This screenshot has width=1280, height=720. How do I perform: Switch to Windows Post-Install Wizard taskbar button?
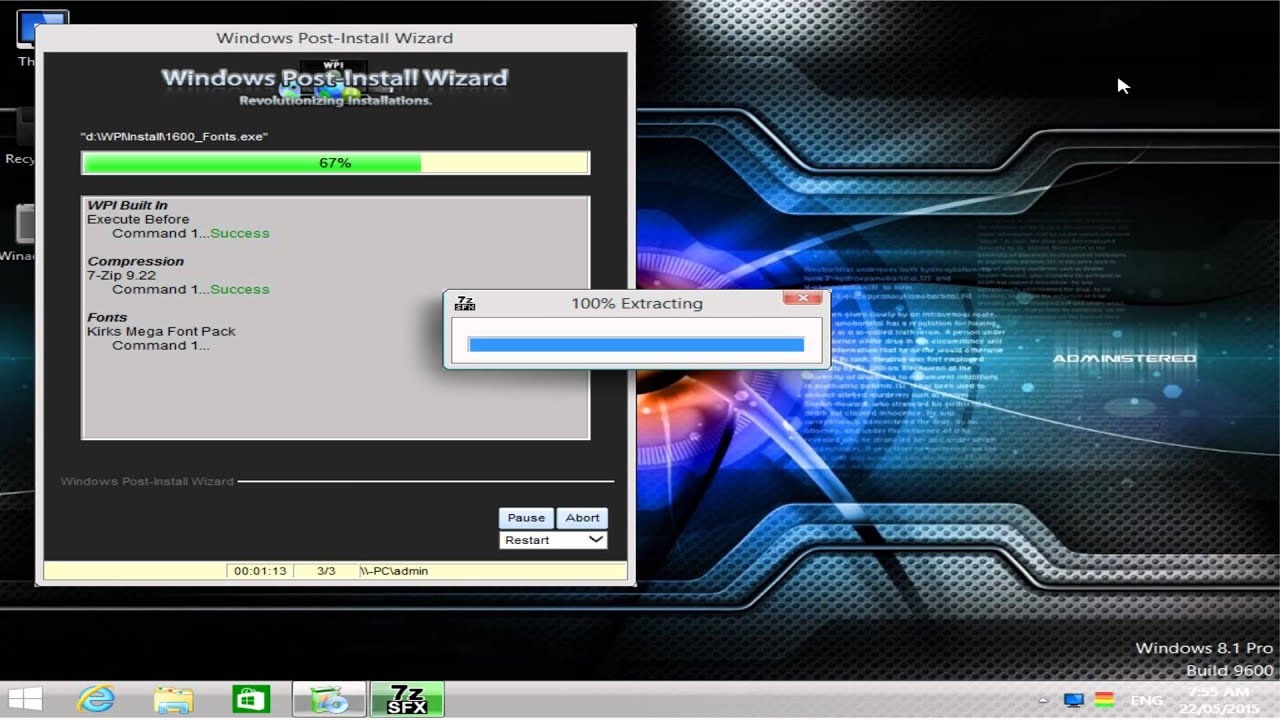tap(328, 700)
